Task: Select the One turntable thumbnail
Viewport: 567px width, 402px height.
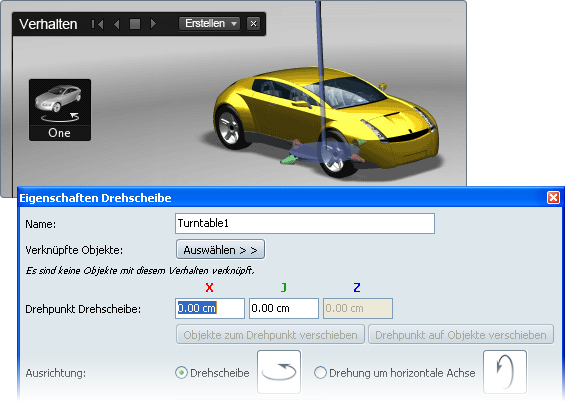Action: click(60, 110)
